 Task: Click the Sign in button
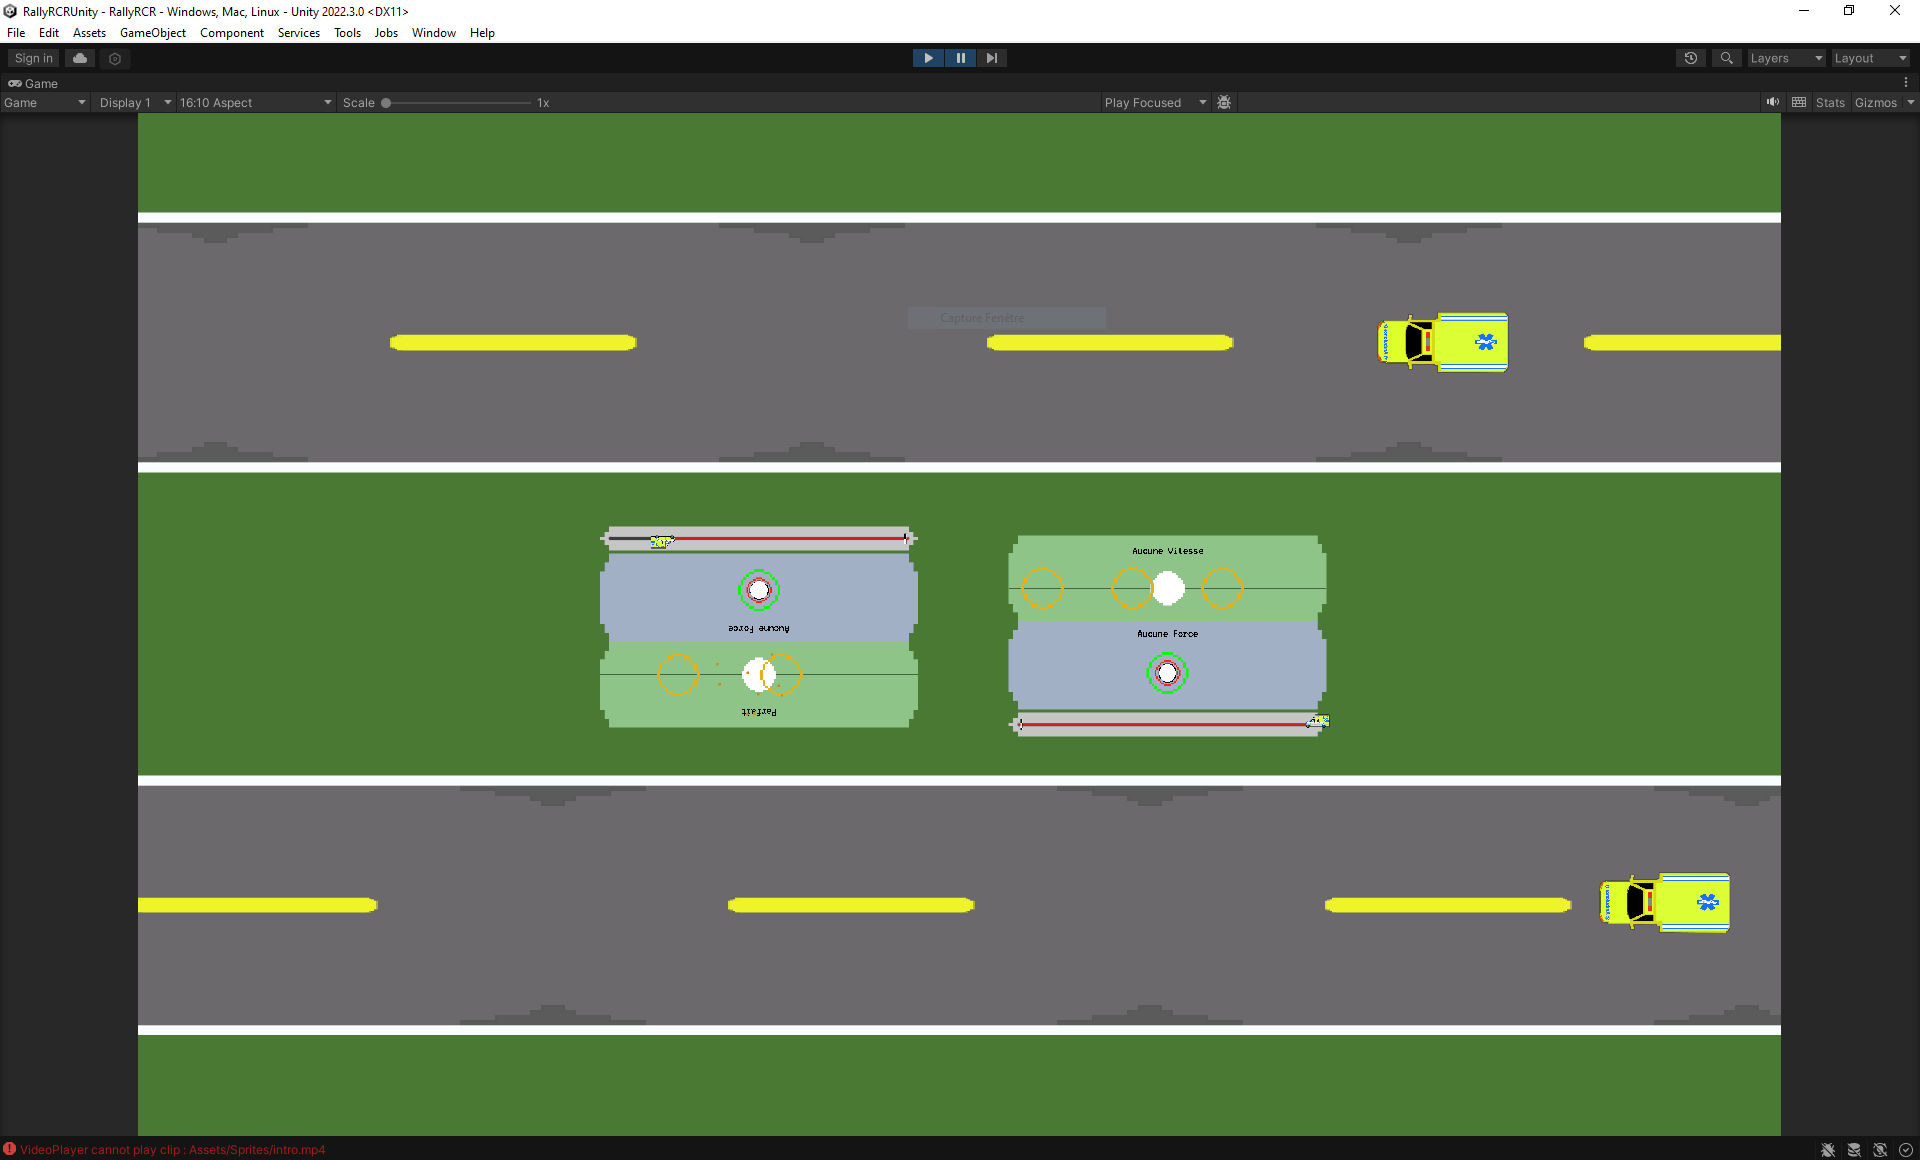34,58
